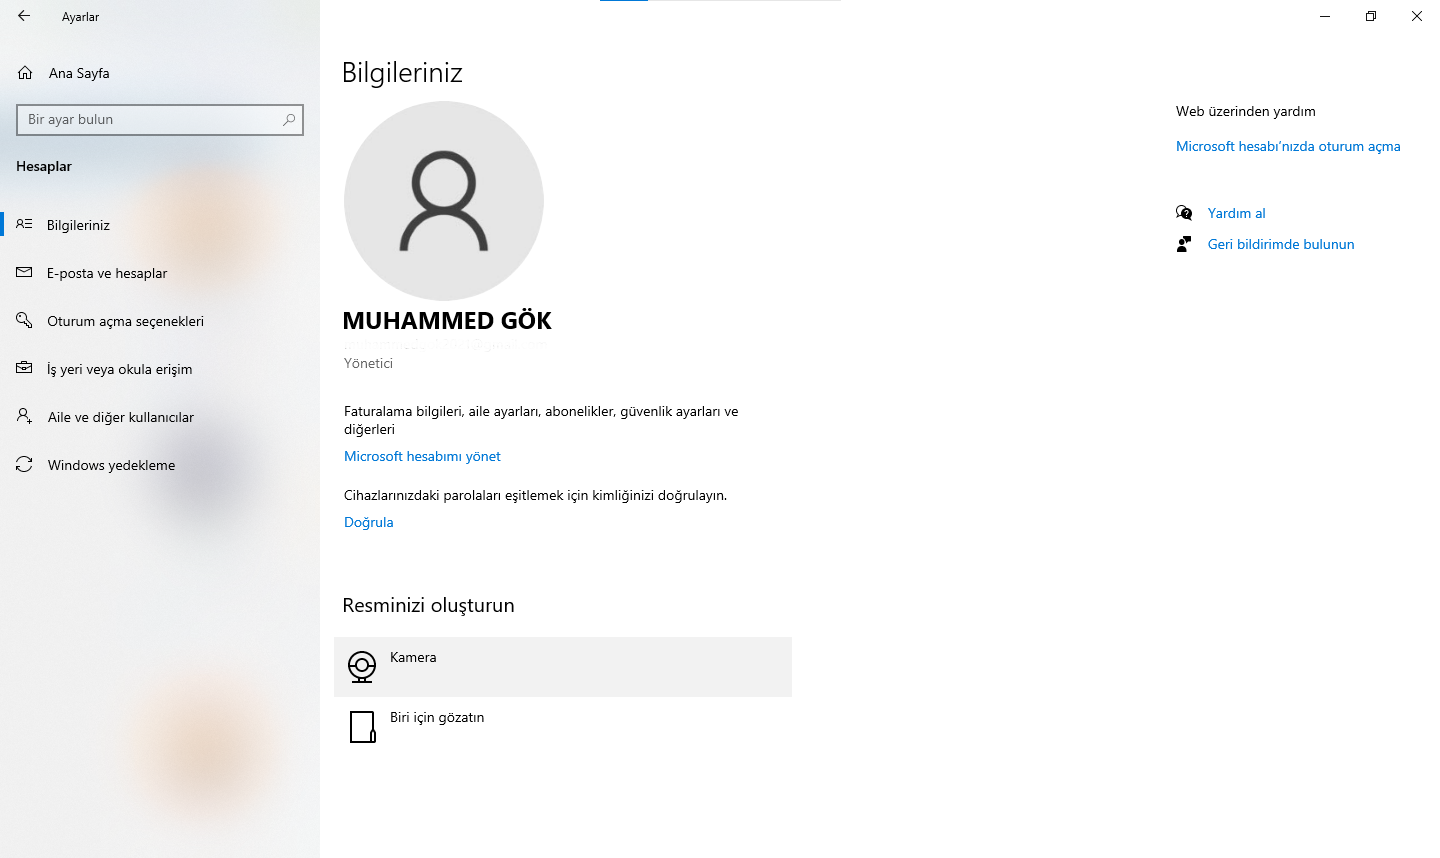This screenshot has width=1440, height=858.
Task: Click the profile picture placeholder
Action: [x=444, y=201]
